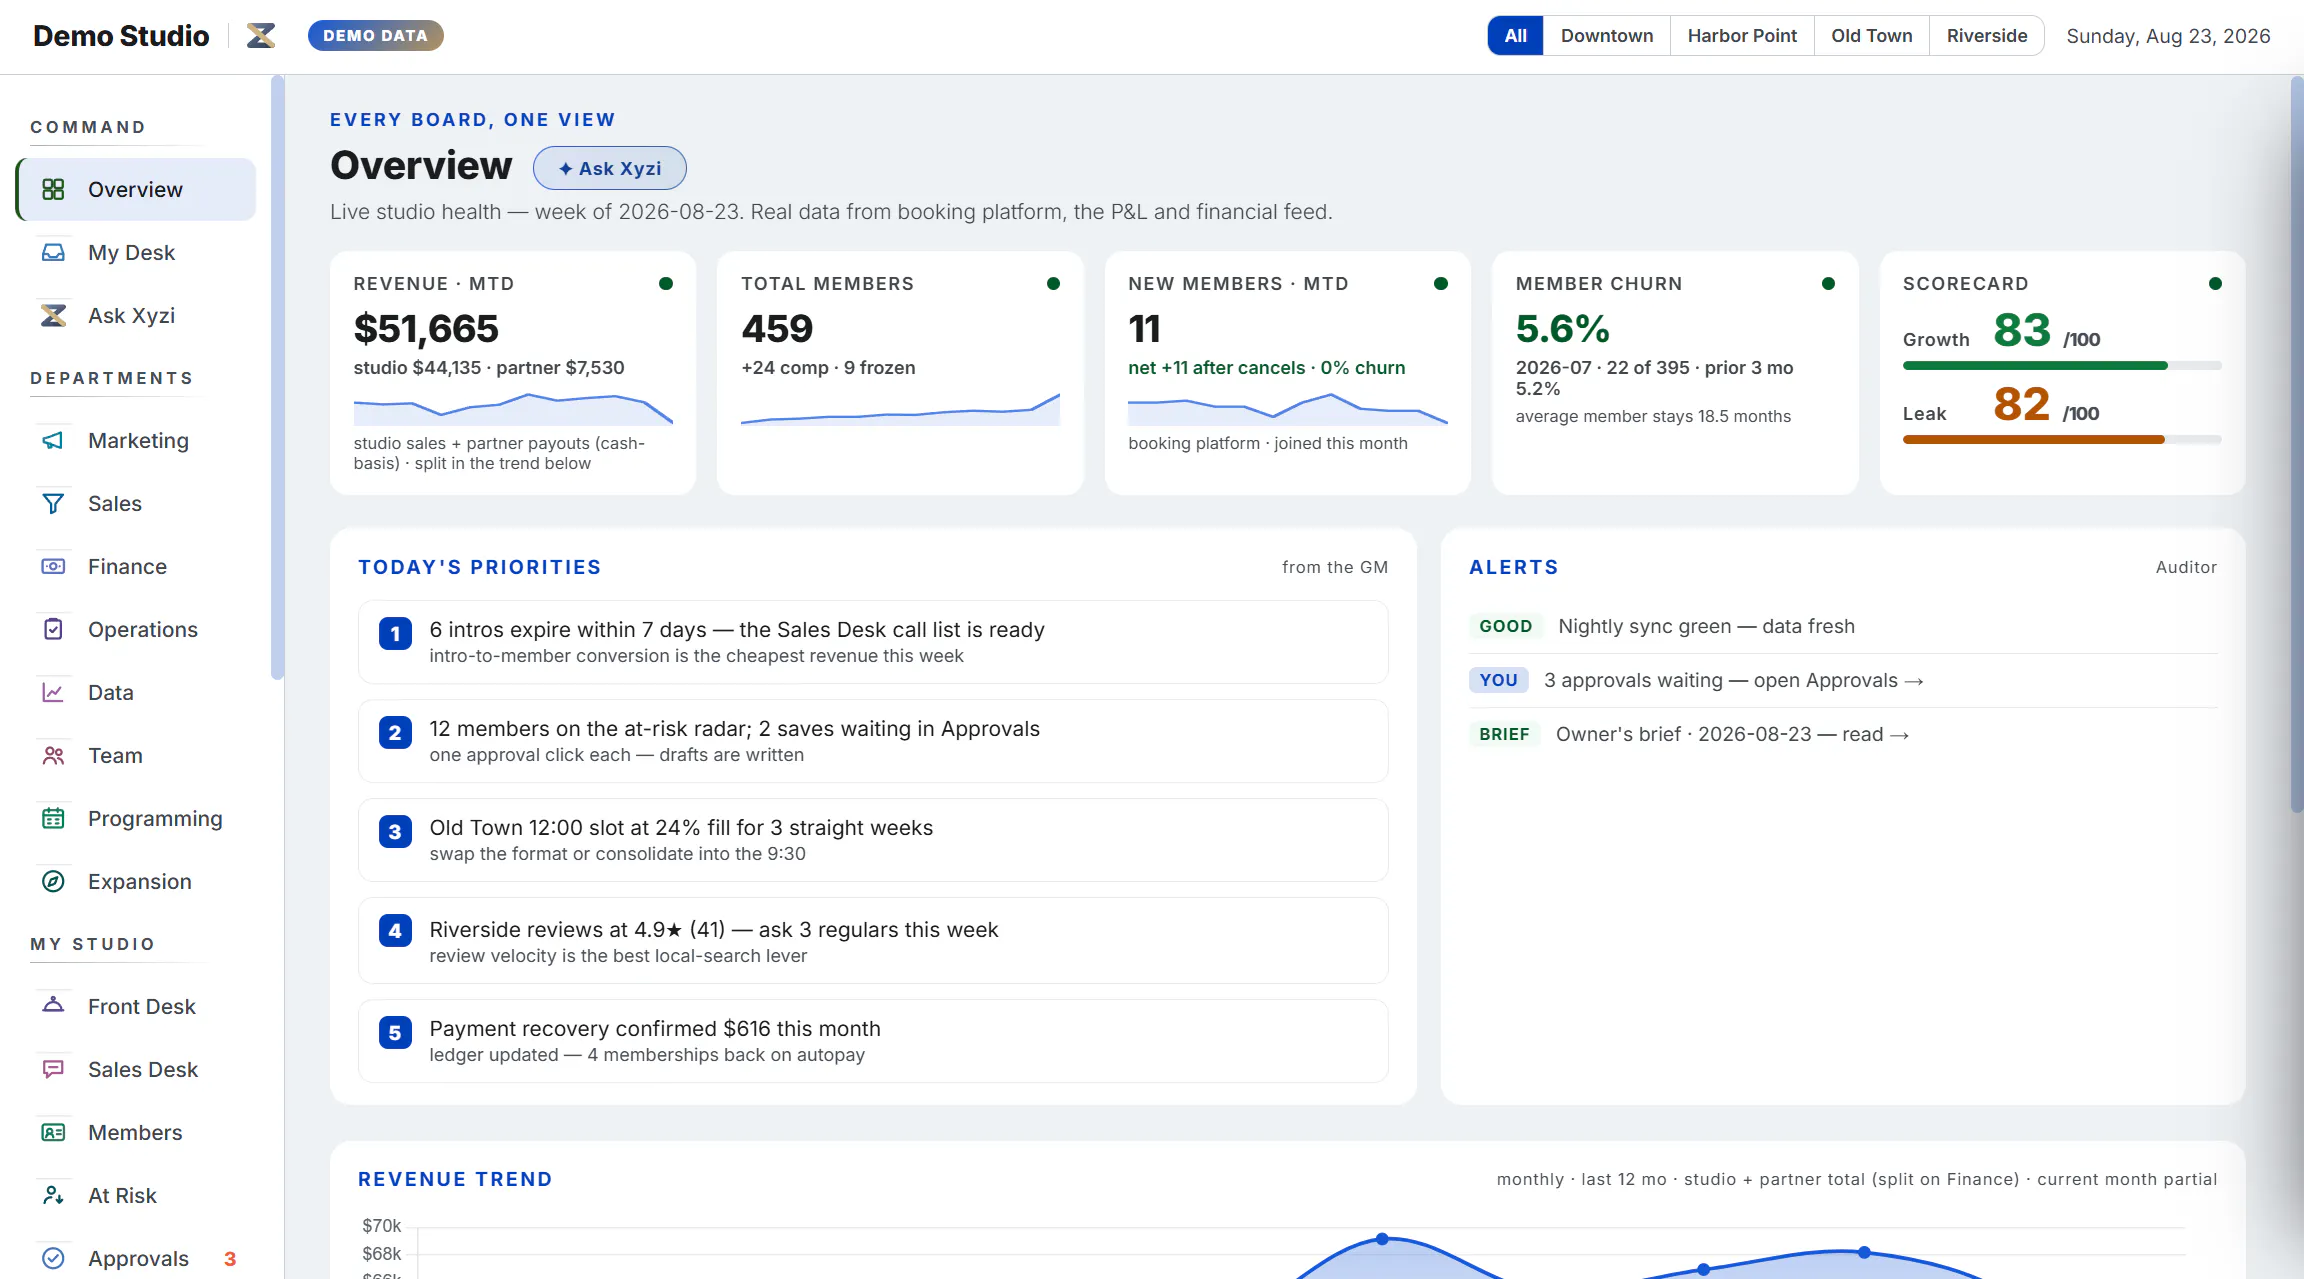
Task: Open priority 4 Riverside reviews
Action: tap(873, 941)
